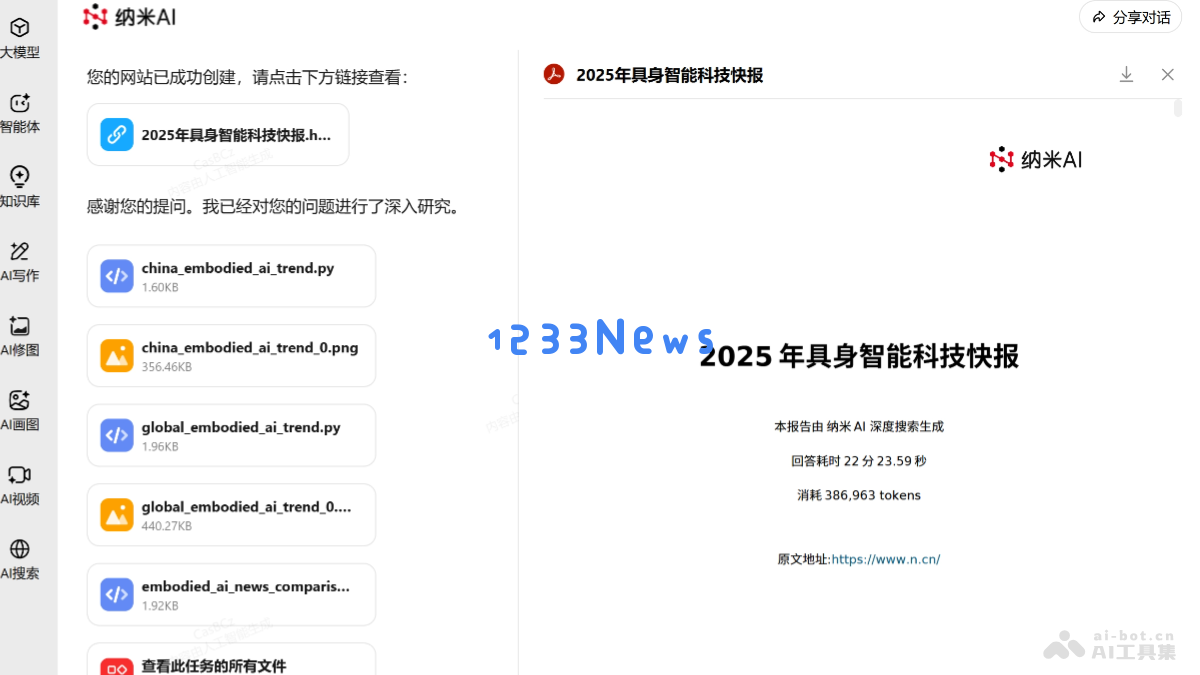The height and width of the screenshot is (675, 1200).
Task: Open the AI搜索 tool
Action: [x=20, y=560]
